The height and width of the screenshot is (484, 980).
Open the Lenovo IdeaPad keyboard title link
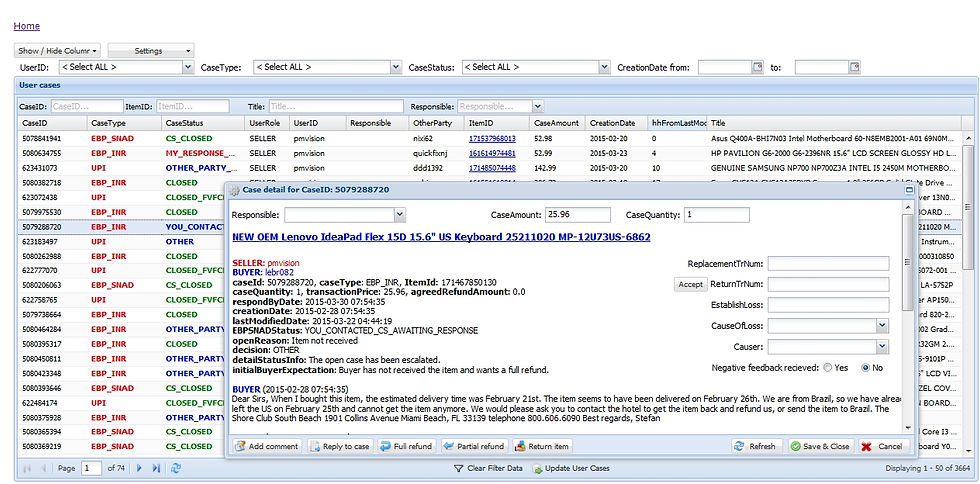coord(441,237)
